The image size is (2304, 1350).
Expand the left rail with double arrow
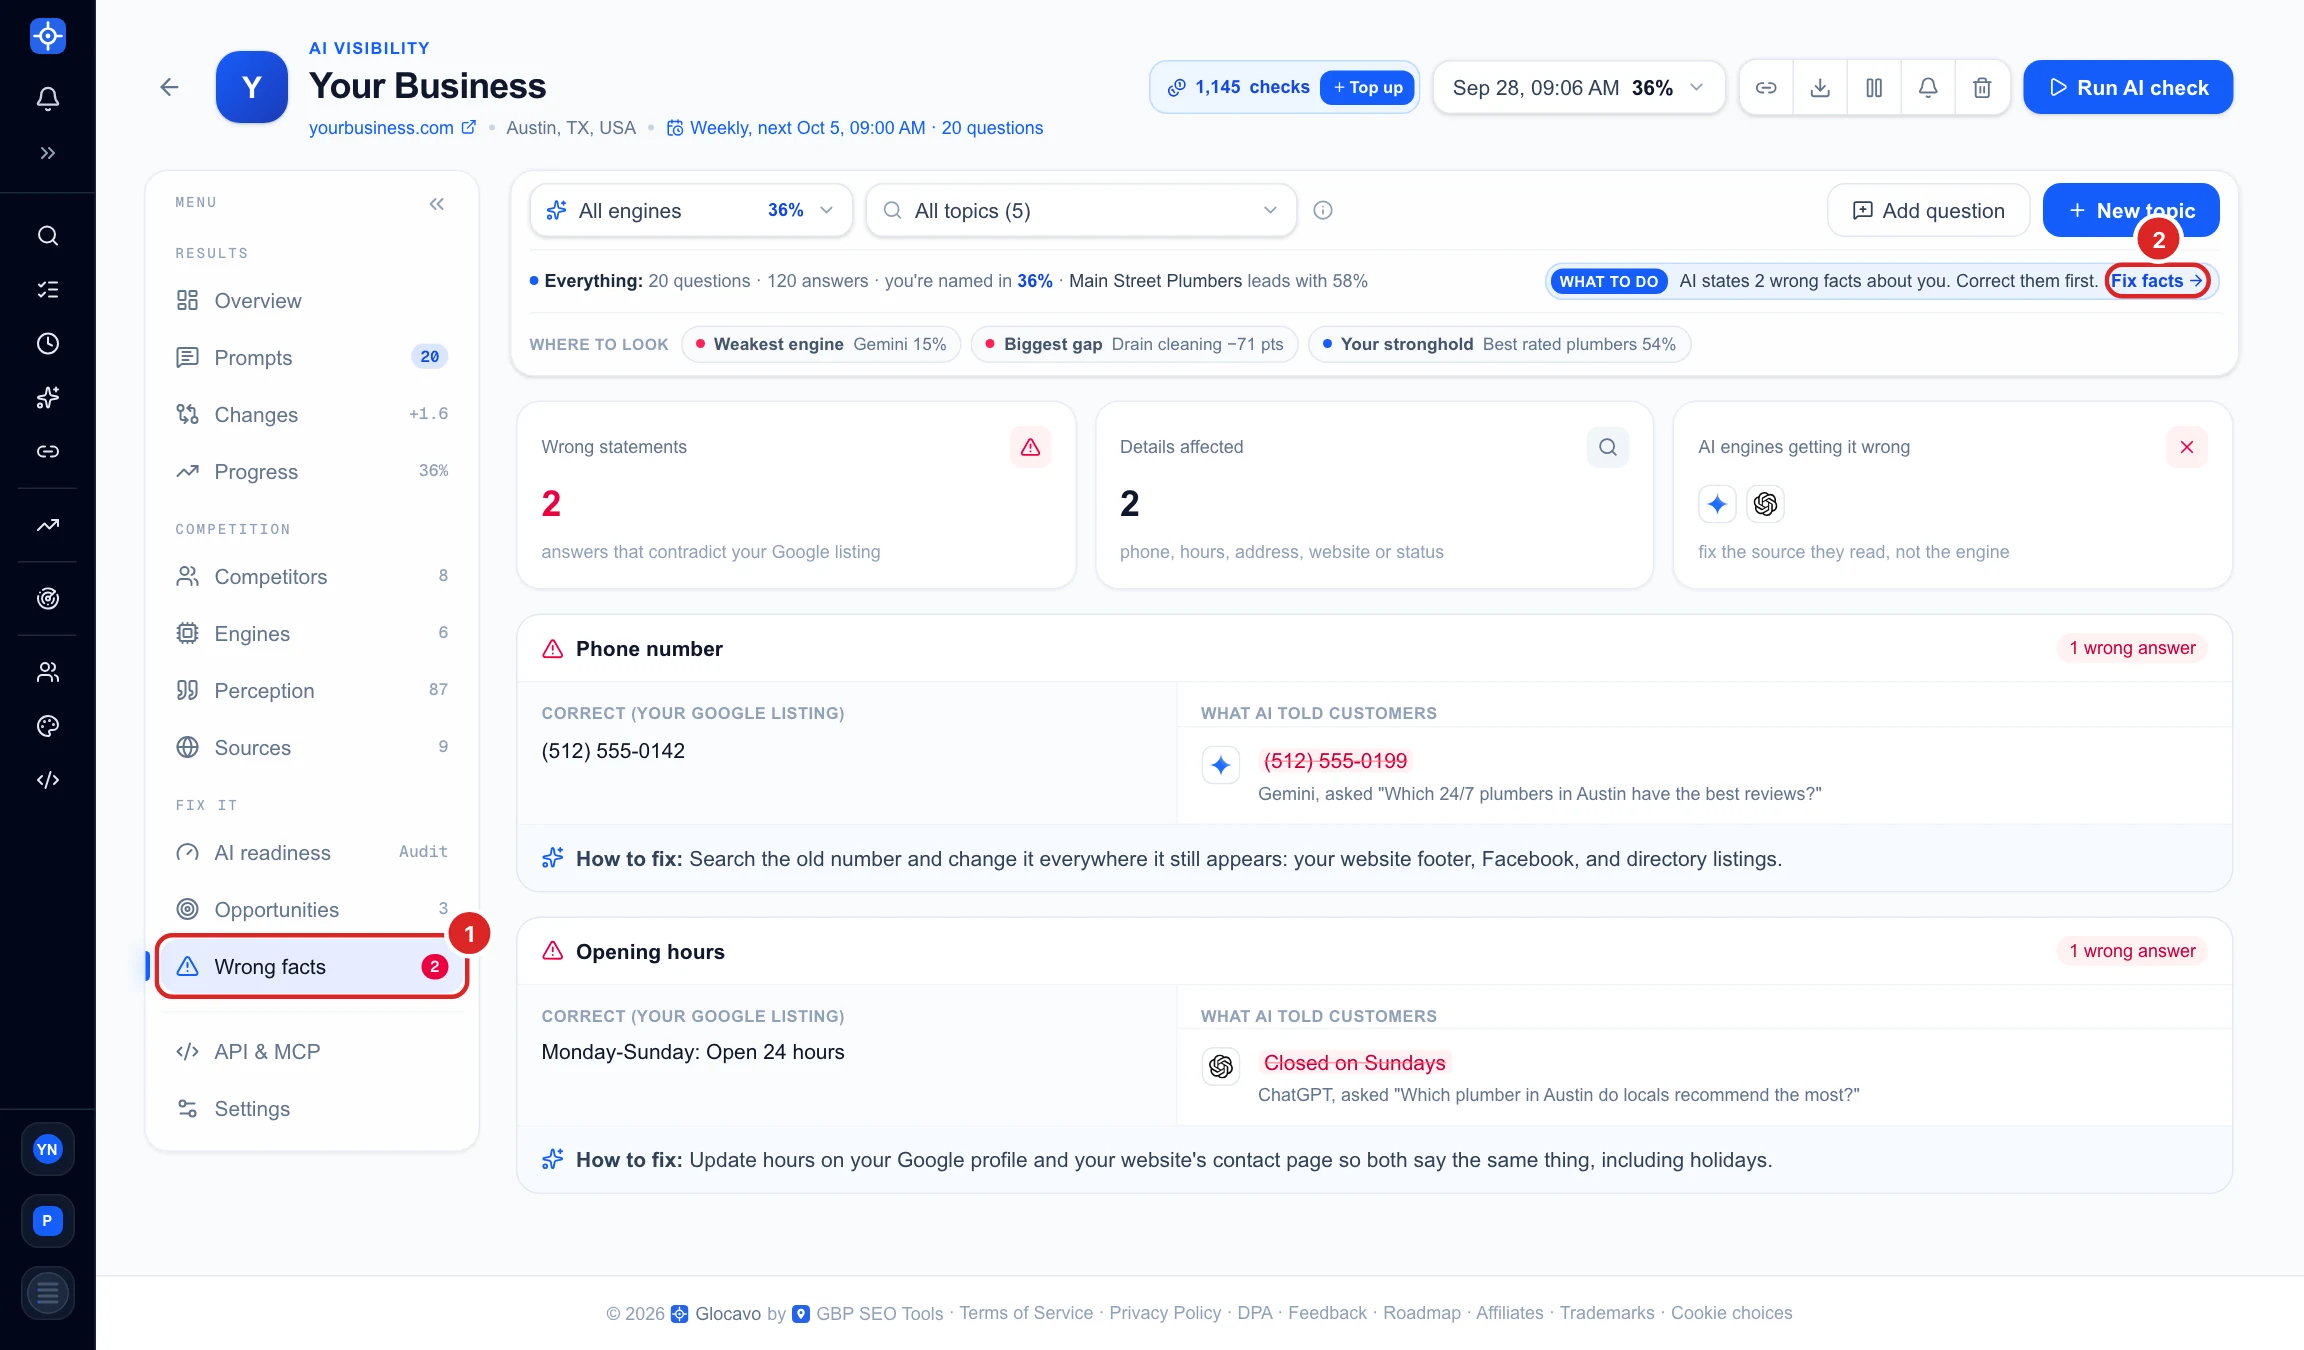[x=48, y=153]
